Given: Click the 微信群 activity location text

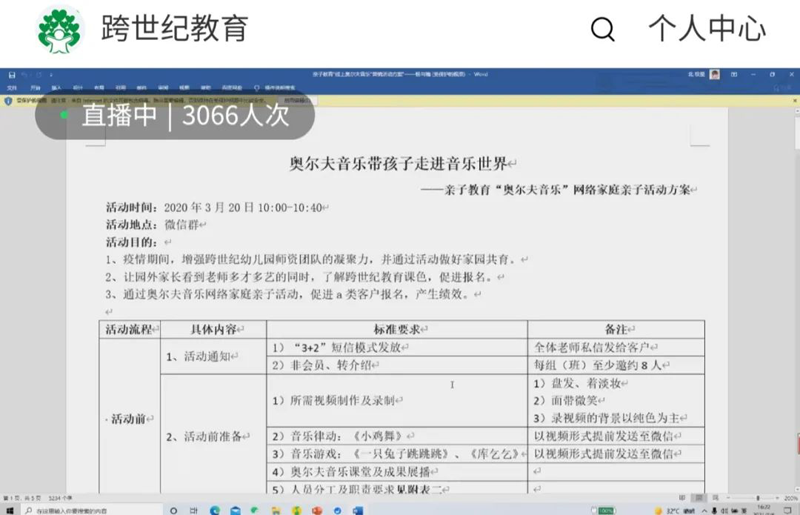Looking at the screenshot, I should tap(181, 225).
